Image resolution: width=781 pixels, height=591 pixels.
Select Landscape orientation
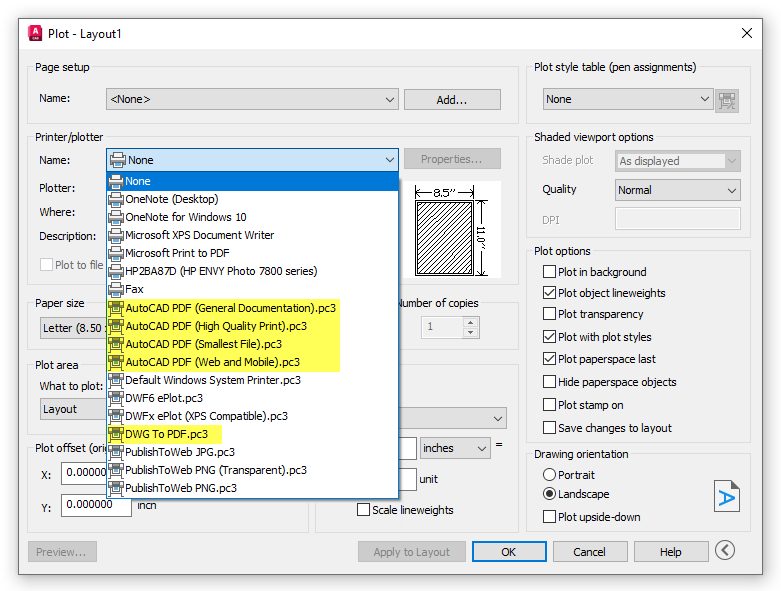tap(549, 494)
